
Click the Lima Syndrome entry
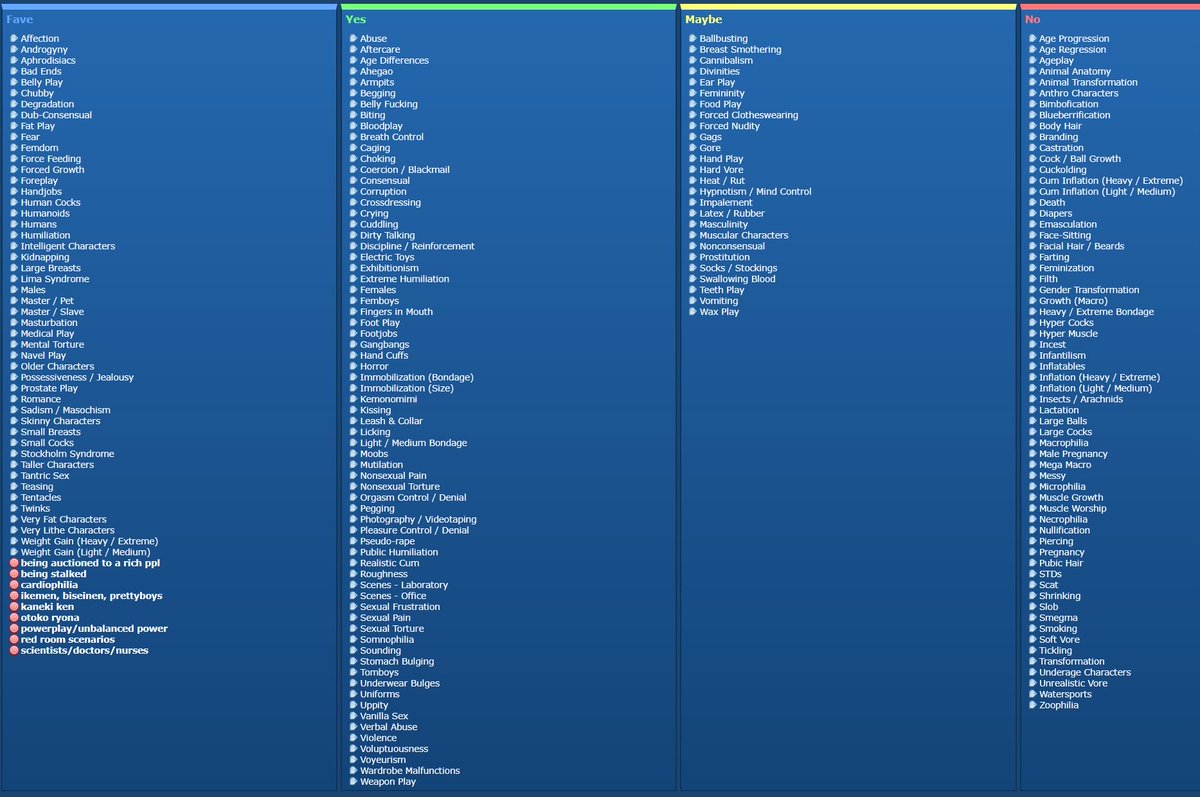click(55, 279)
